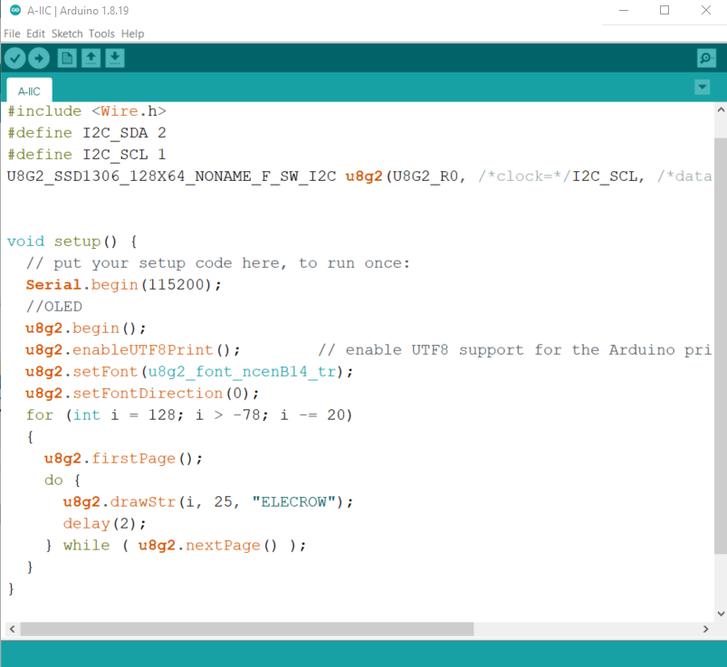Click the Upload arrow button

click(x=39, y=58)
